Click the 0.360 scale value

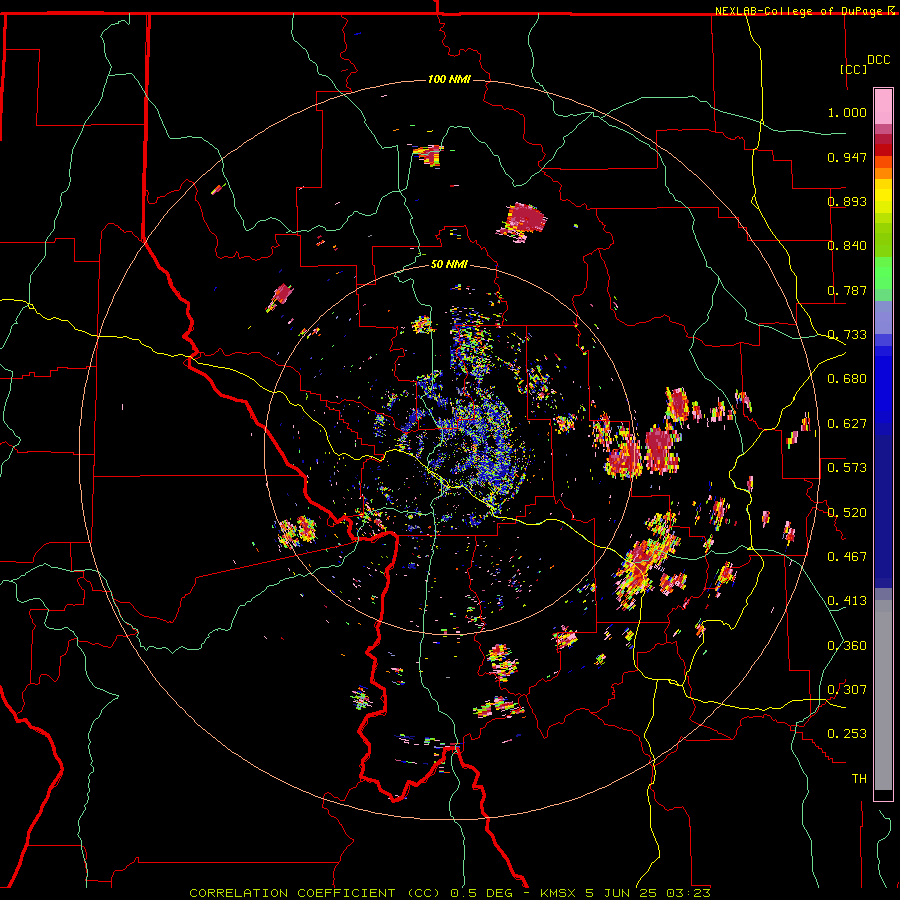click(847, 646)
